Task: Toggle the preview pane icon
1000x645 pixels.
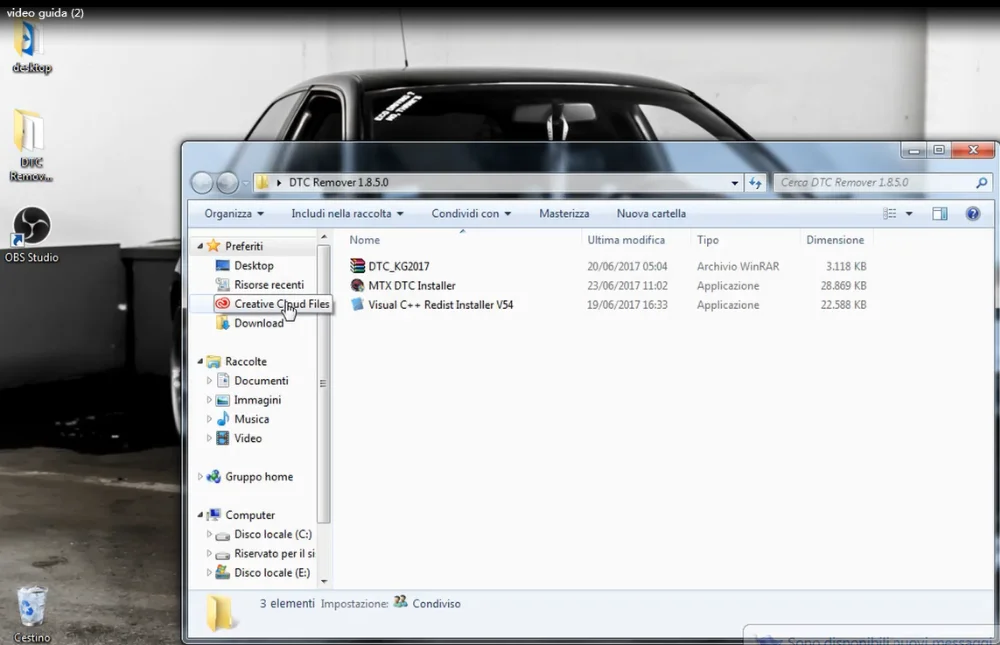Action: point(939,214)
